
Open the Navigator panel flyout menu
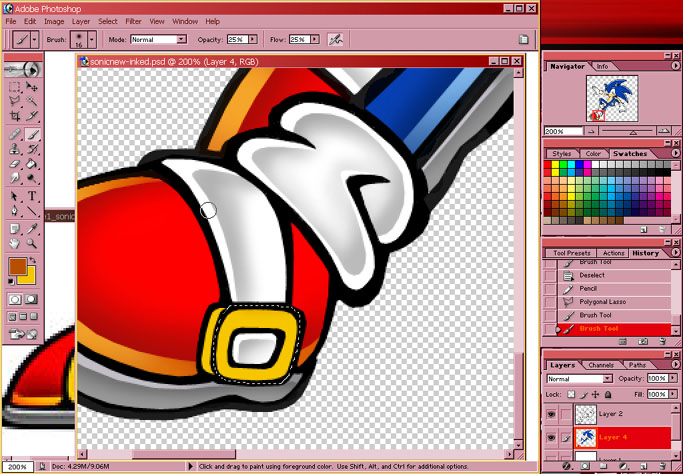(675, 66)
